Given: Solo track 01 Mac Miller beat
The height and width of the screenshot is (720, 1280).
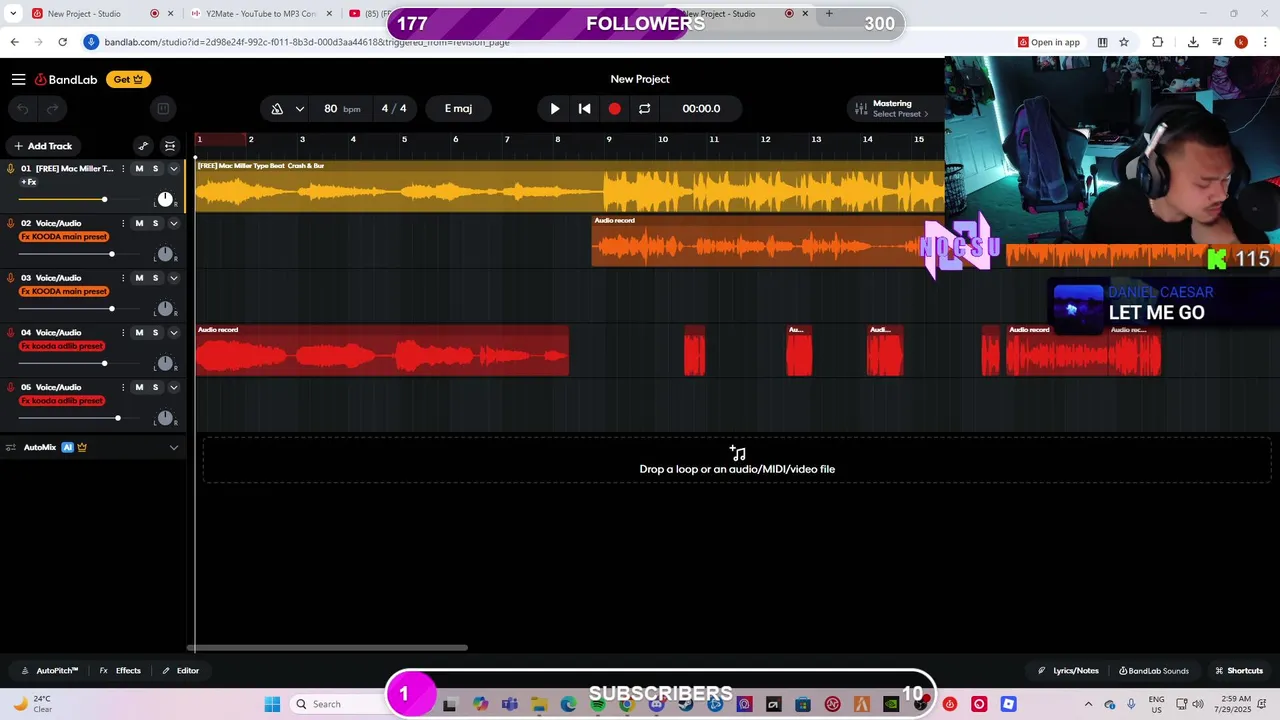Looking at the screenshot, I should (155, 169).
